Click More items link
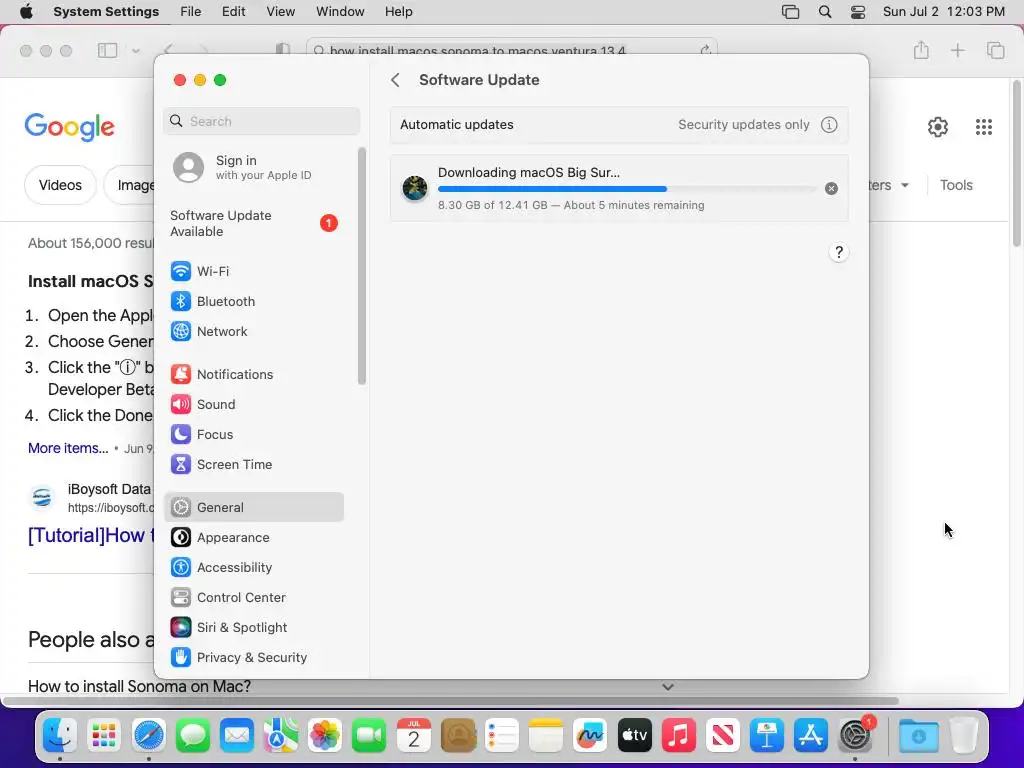Image resolution: width=1024 pixels, height=768 pixels. pyautogui.click(x=68, y=448)
